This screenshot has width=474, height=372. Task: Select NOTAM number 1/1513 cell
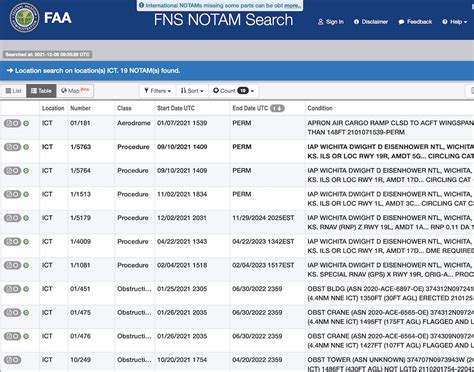(80, 194)
